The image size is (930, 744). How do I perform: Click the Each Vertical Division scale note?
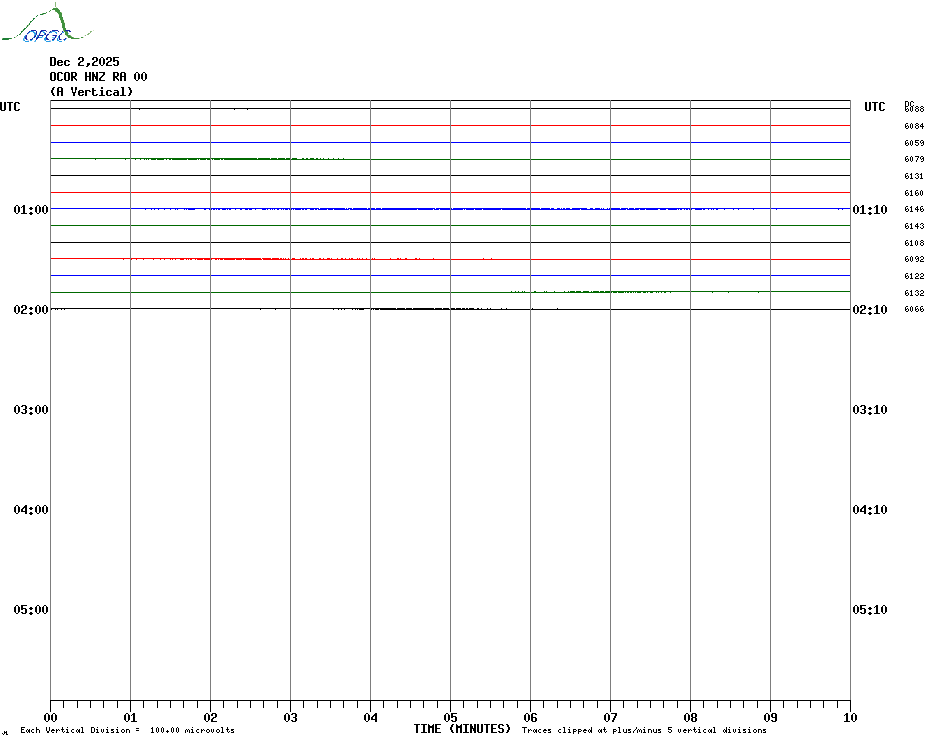point(127,730)
